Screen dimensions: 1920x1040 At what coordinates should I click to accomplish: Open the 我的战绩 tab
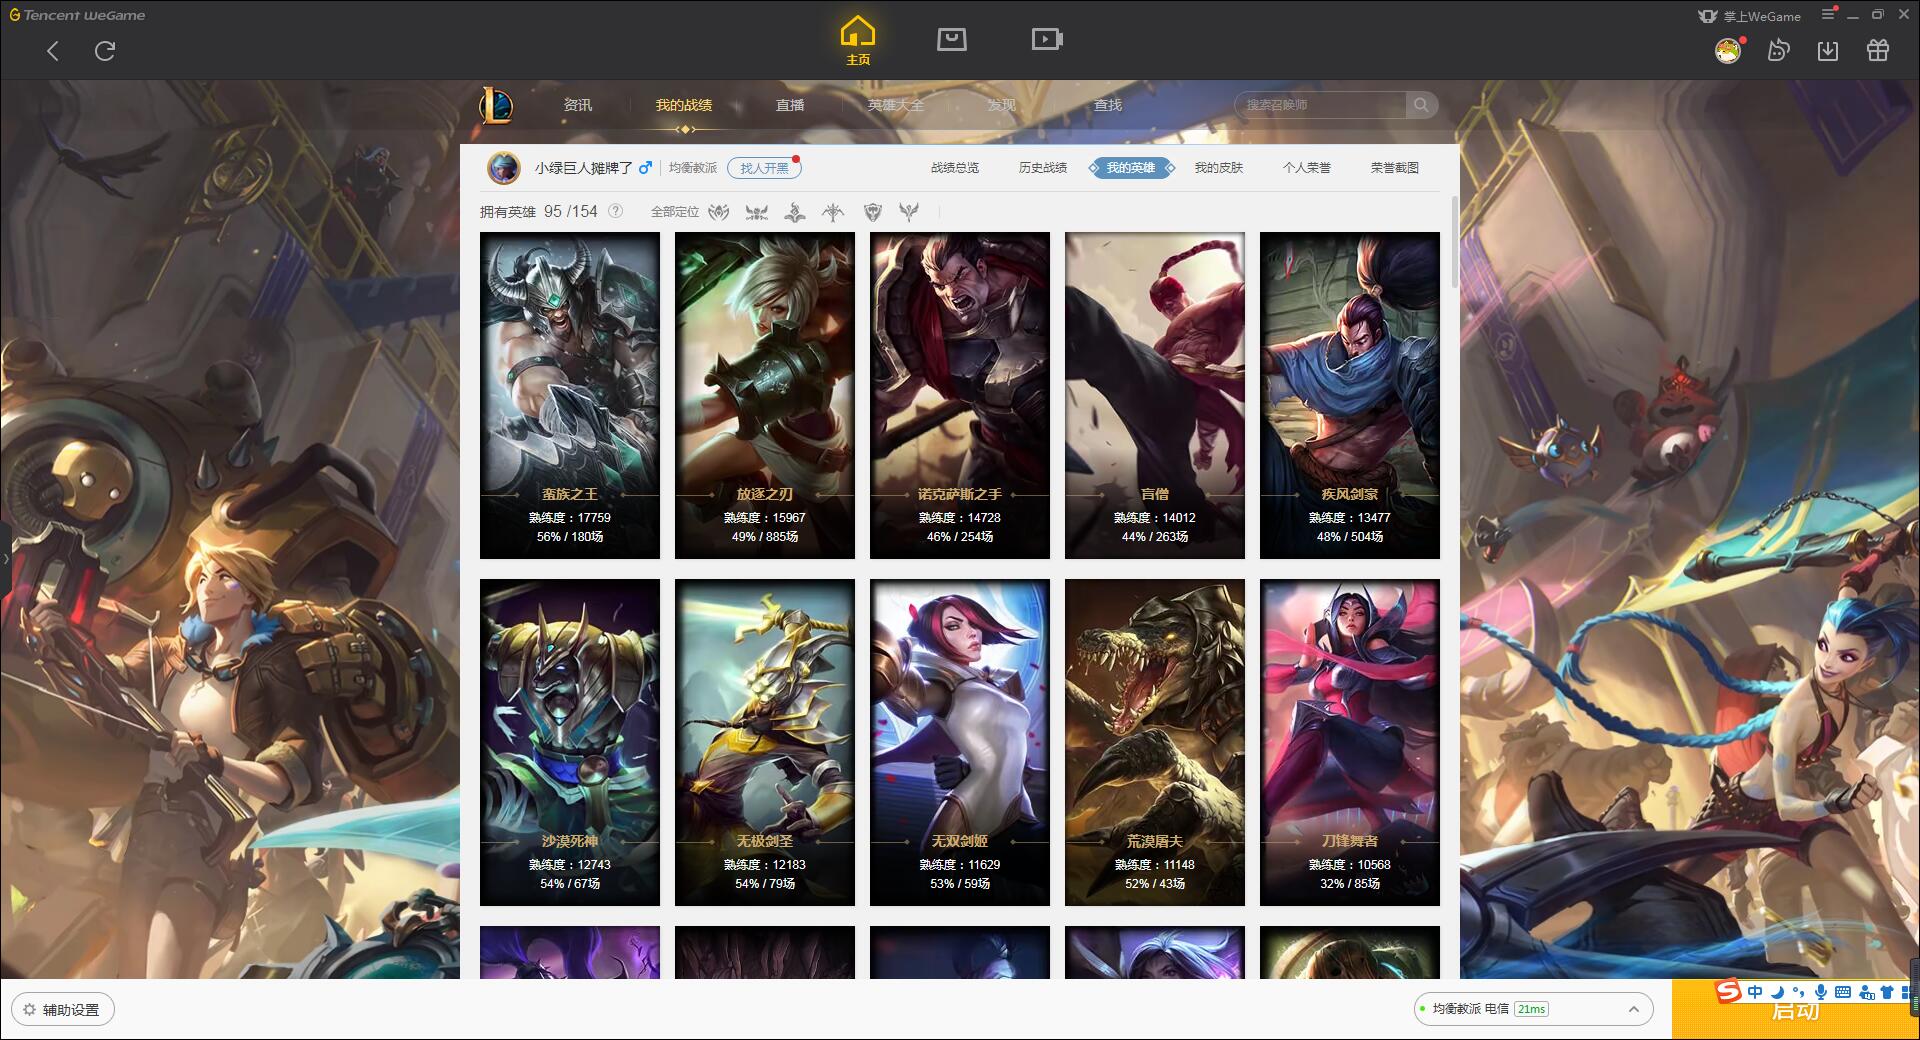[x=684, y=105]
